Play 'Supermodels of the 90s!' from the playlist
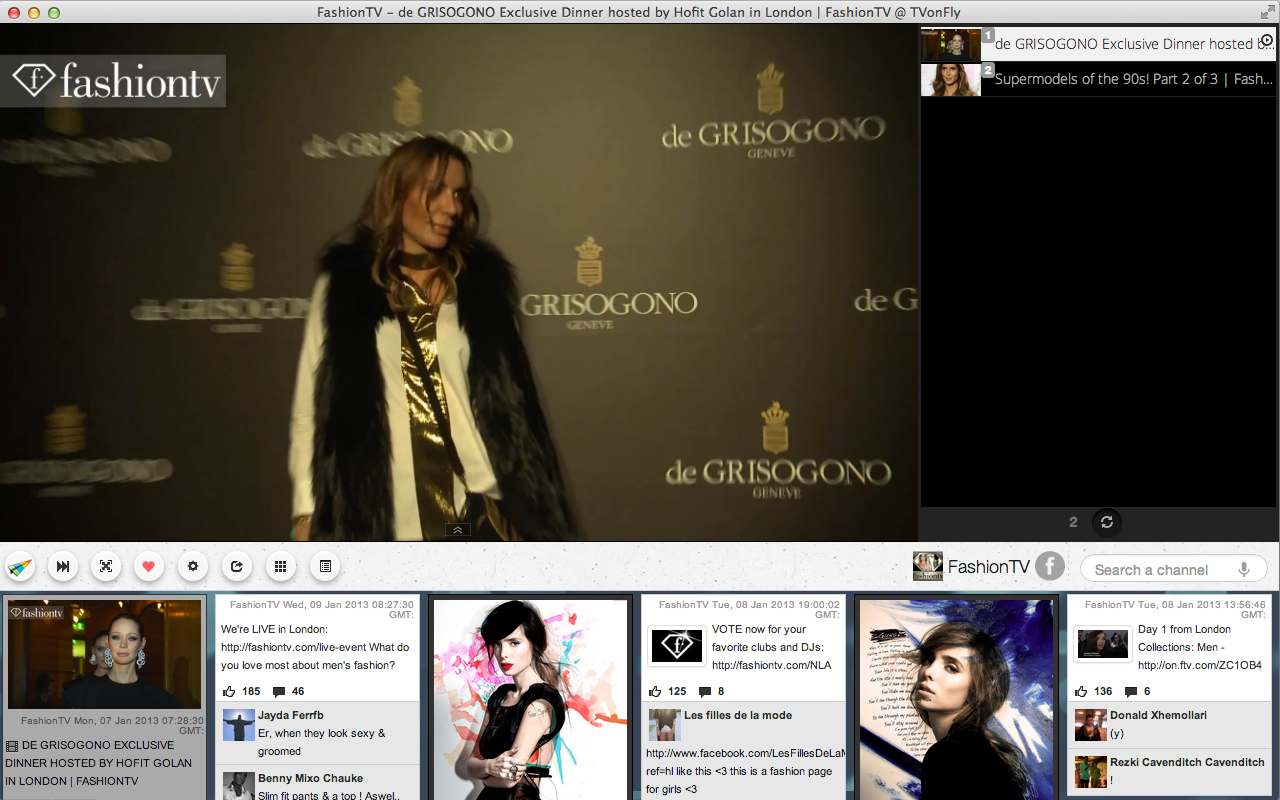 coord(1134,79)
